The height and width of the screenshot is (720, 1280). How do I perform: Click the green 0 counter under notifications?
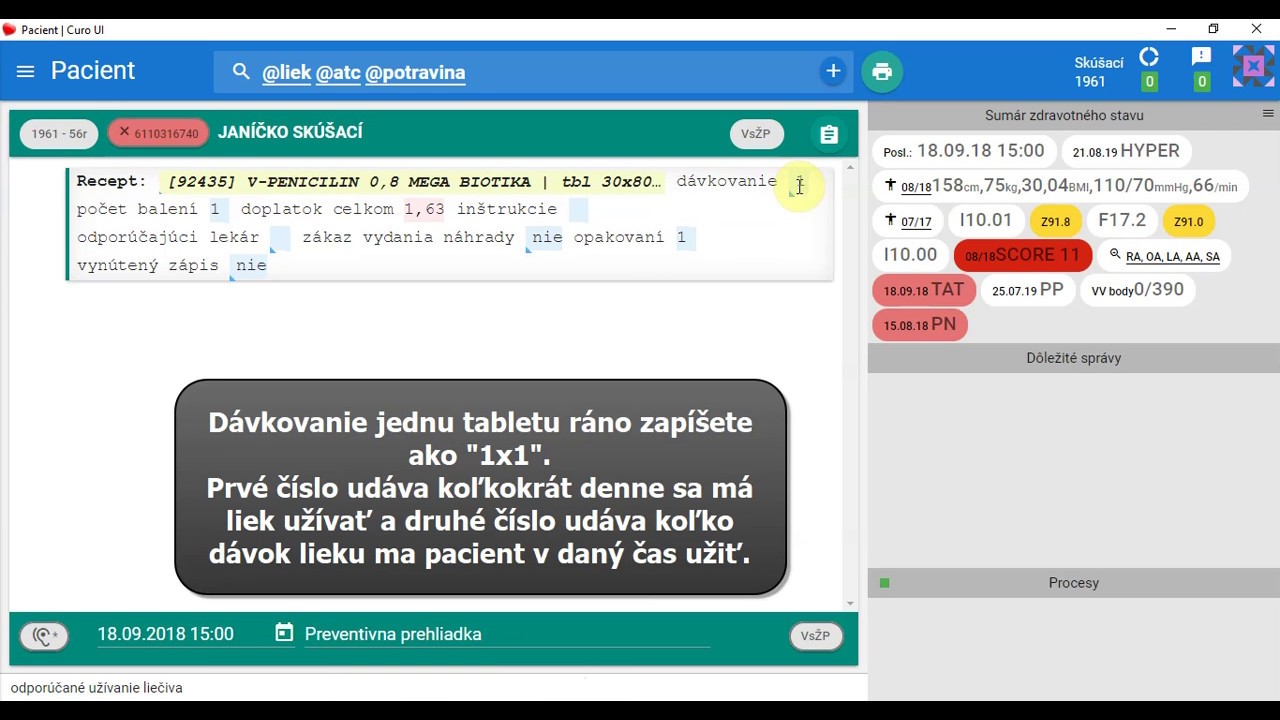(1202, 82)
